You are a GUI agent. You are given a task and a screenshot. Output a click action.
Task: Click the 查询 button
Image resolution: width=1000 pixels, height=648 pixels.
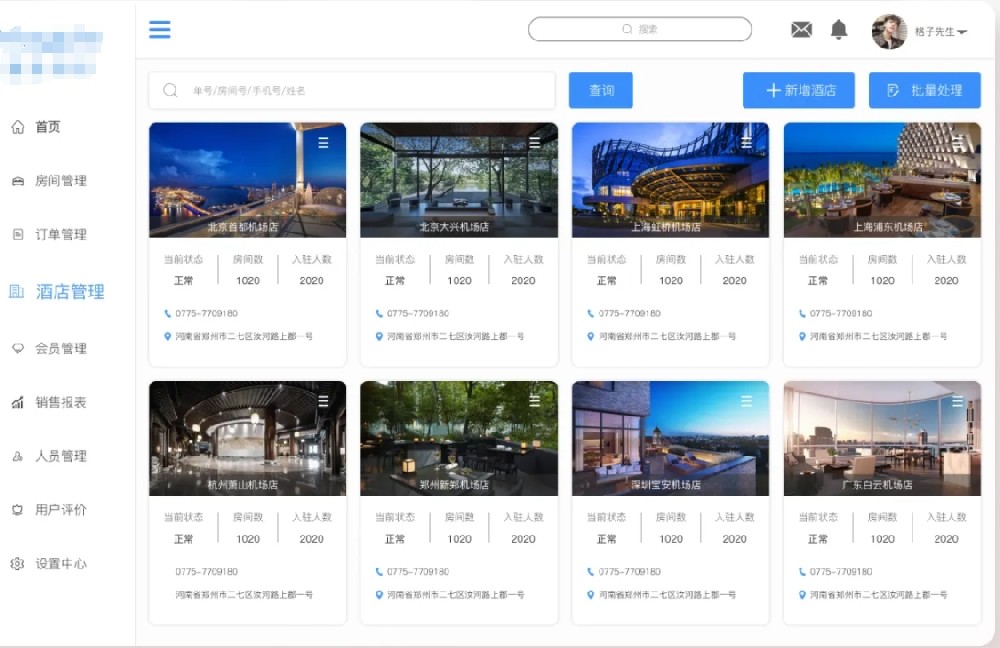pyautogui.click(x=601, y=91)
